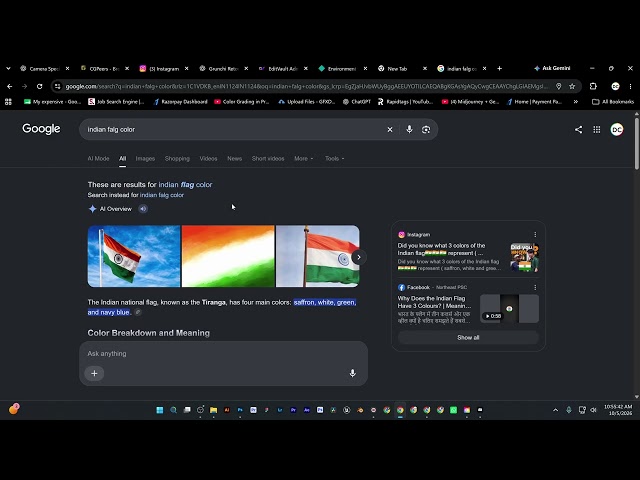This screenshot has width=640, height=480.
Task: Open the Instagram Did you know result
Action: coord(441,249)
